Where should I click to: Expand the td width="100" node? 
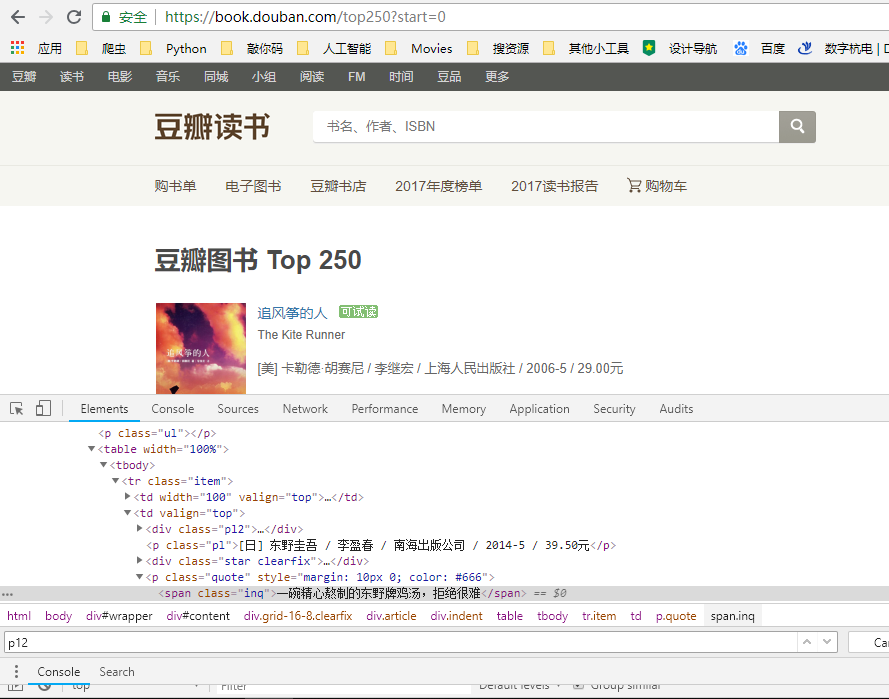tap(128, 496)
